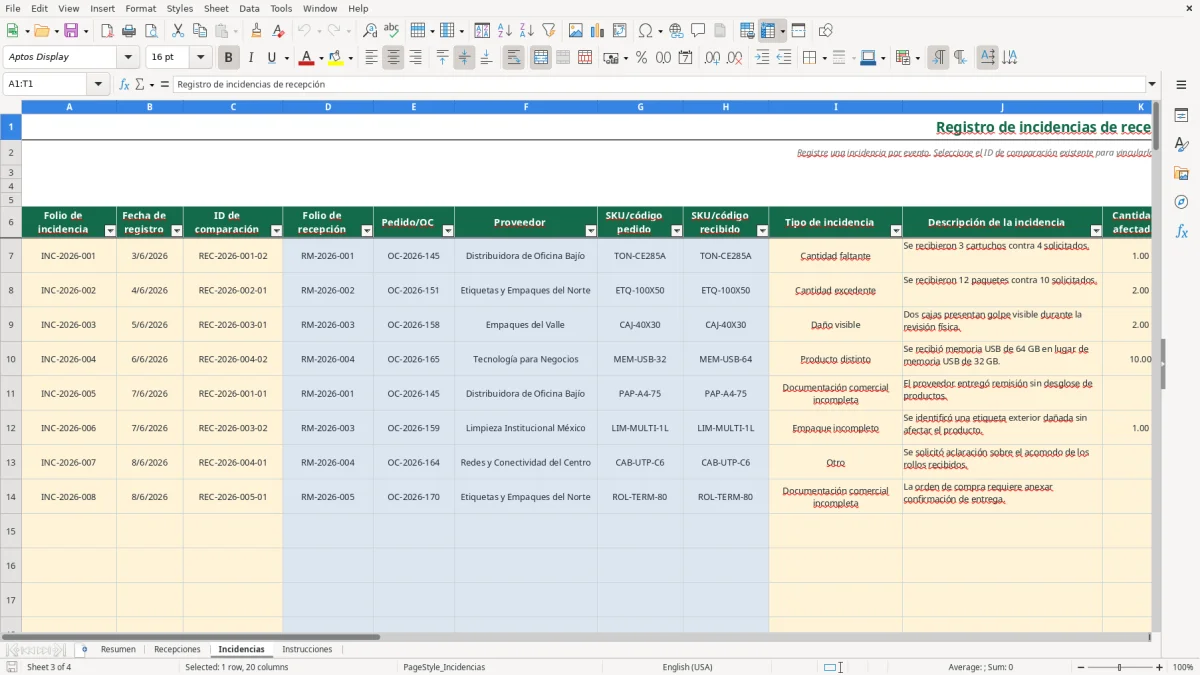Viewport: 1200px width, 675px height.
Task: Click the Cut scissors icon
Action: (x=178, y=31)
